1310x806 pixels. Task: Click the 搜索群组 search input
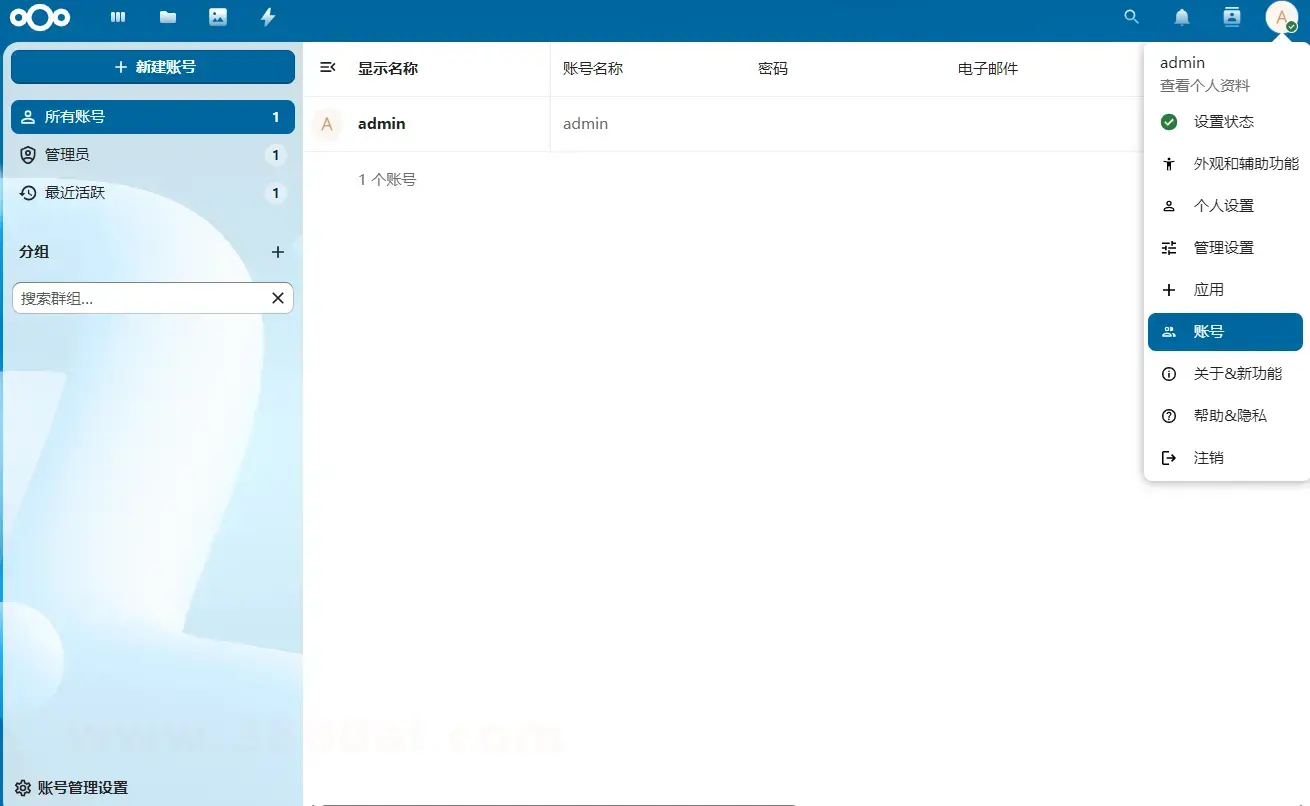tap(140, 298)
